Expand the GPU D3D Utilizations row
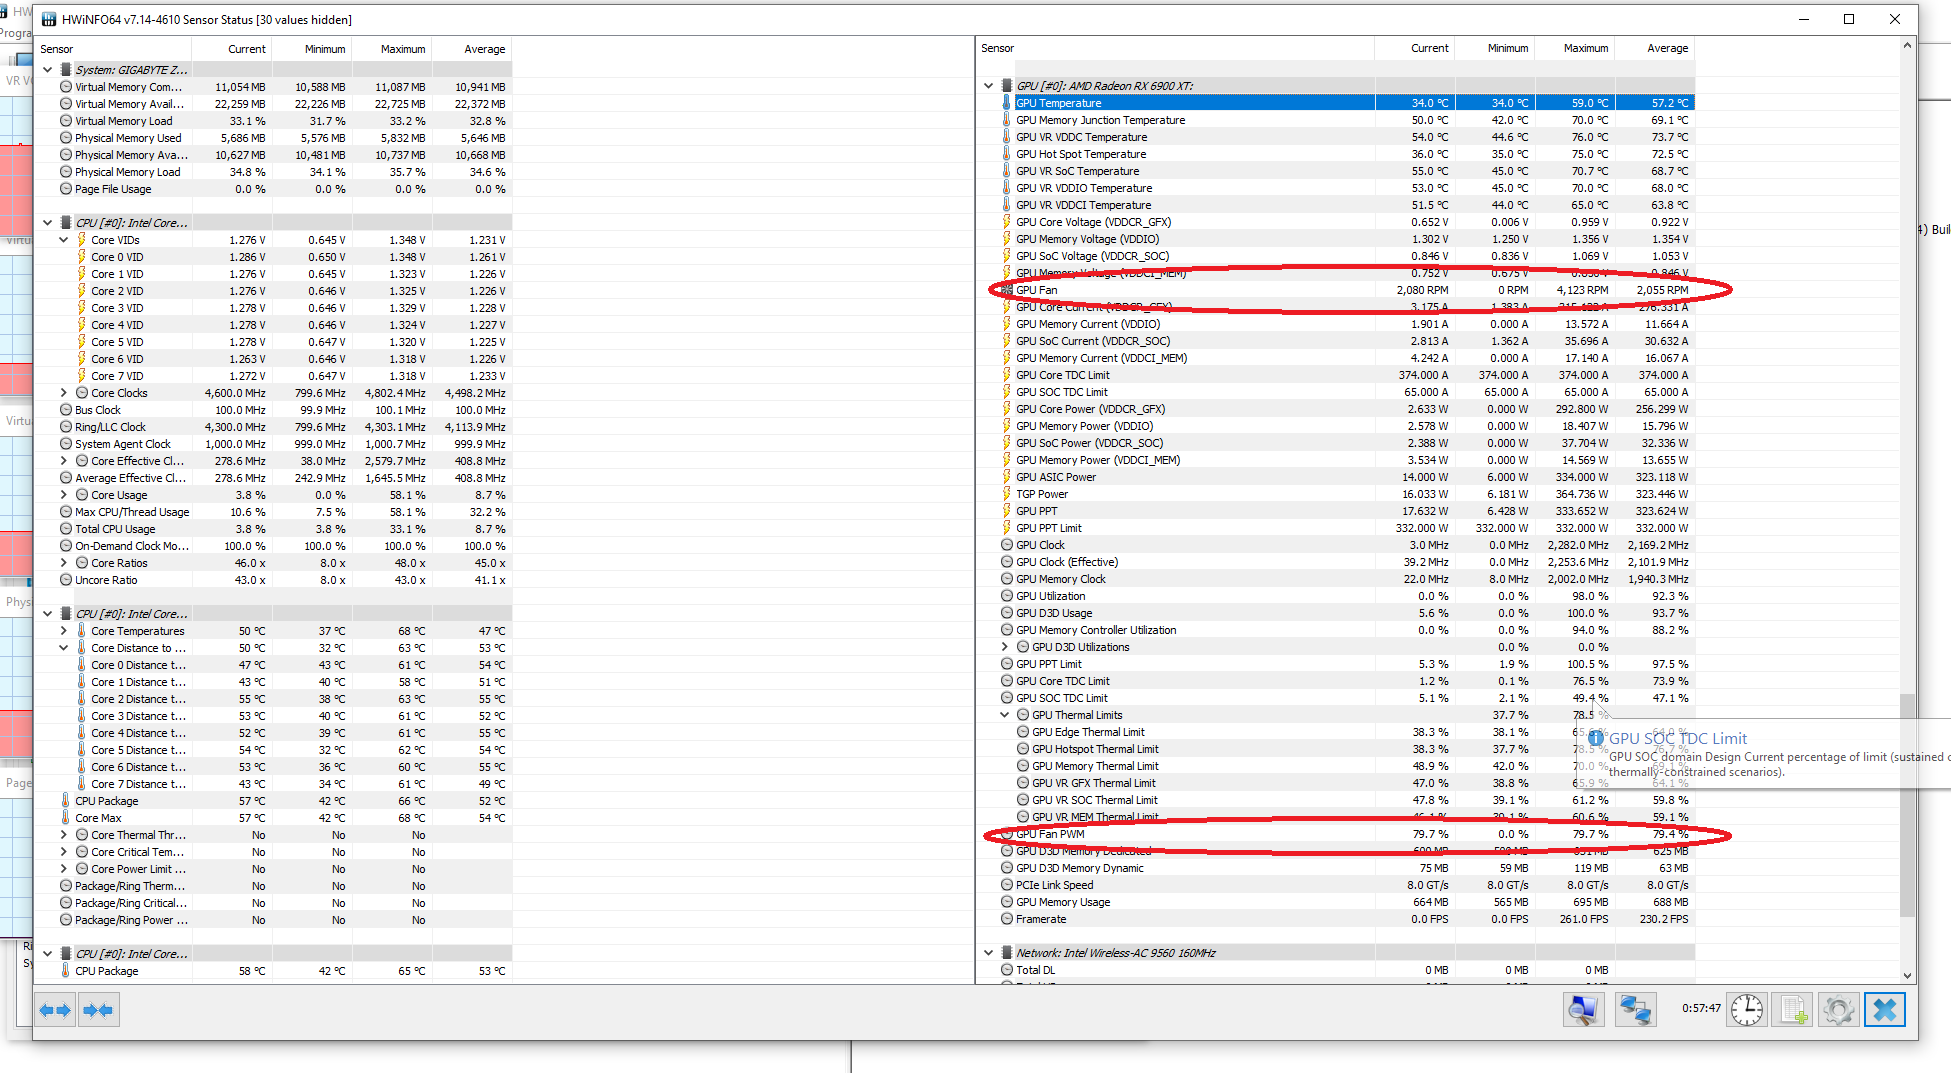1951x1073 pixels. point(1005,647)
